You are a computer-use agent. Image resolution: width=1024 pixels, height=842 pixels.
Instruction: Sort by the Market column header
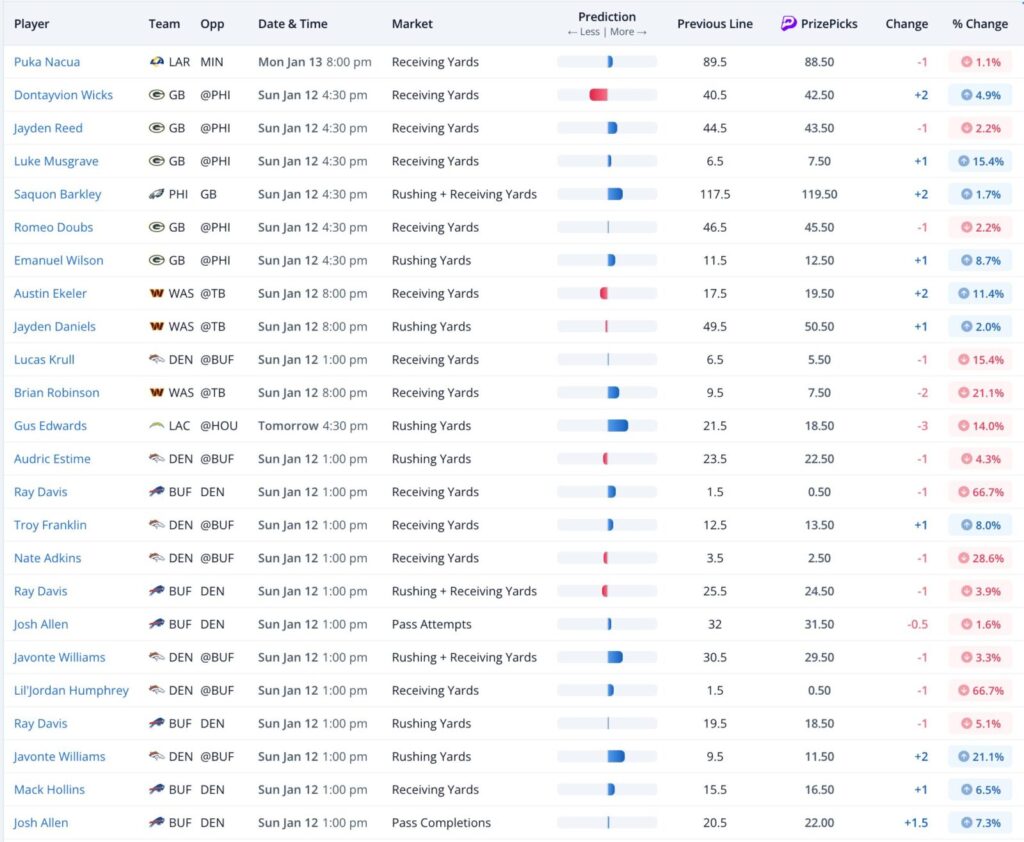[412, 24]
